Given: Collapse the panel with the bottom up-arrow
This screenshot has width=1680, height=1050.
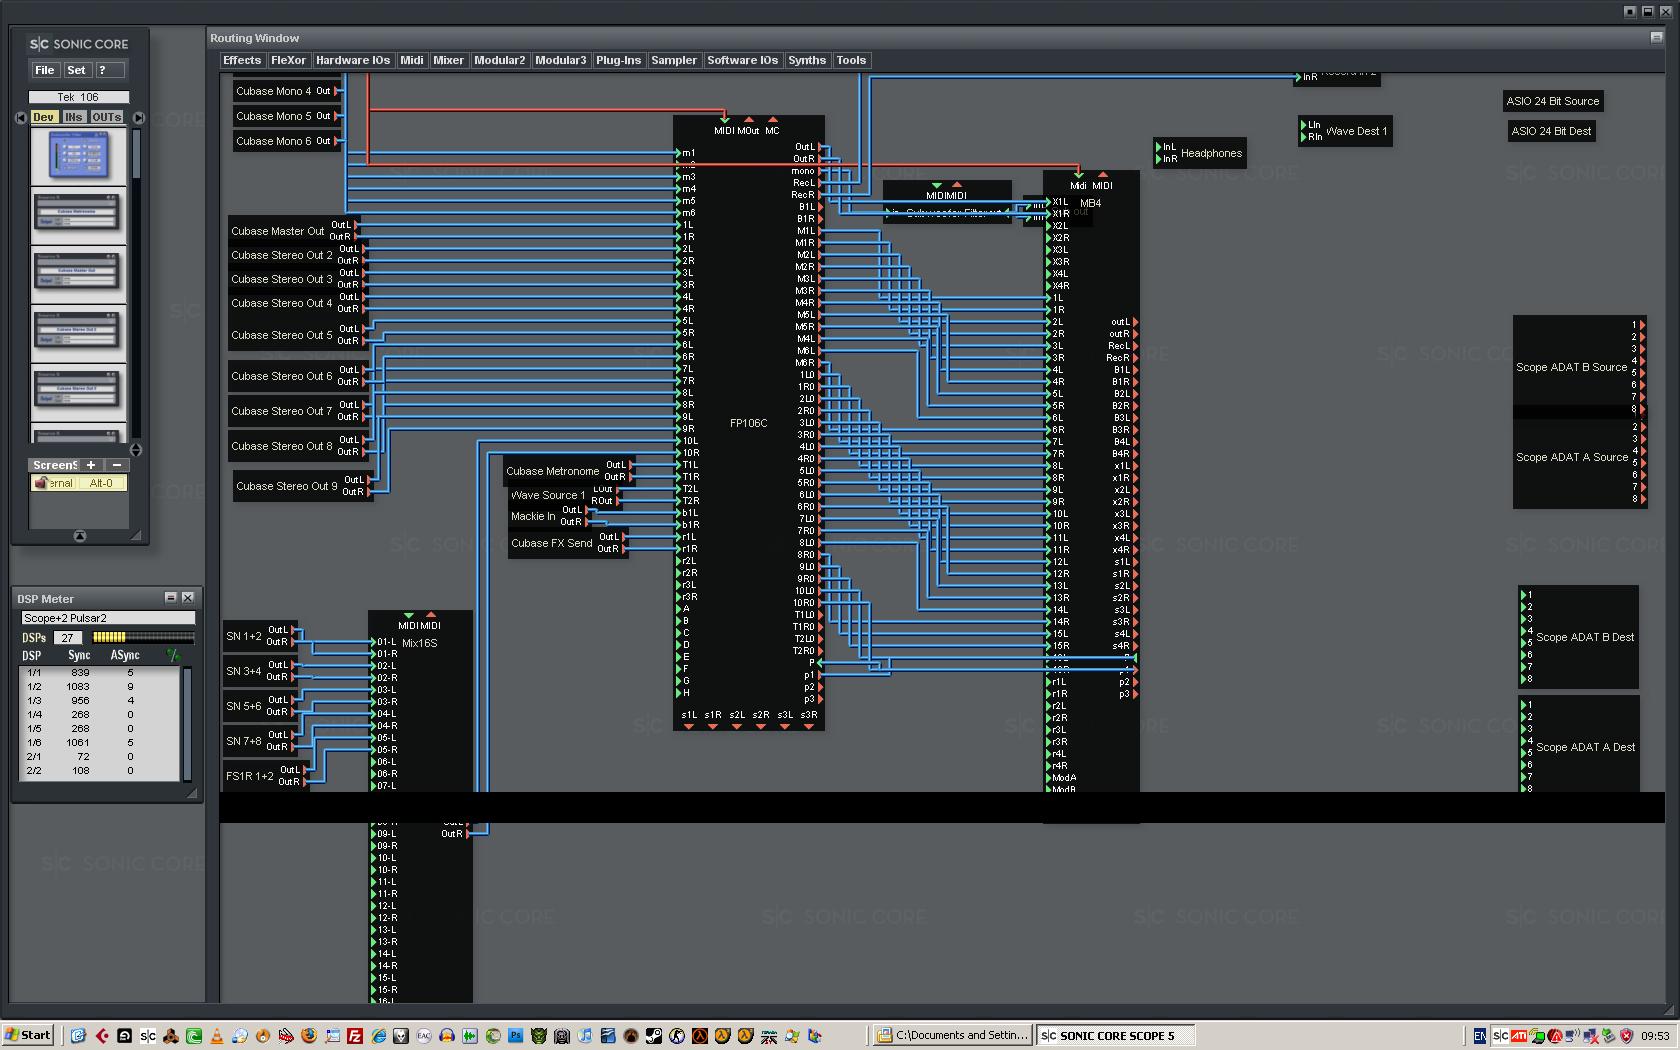Looking at the screenshot, I should point(80,536).
